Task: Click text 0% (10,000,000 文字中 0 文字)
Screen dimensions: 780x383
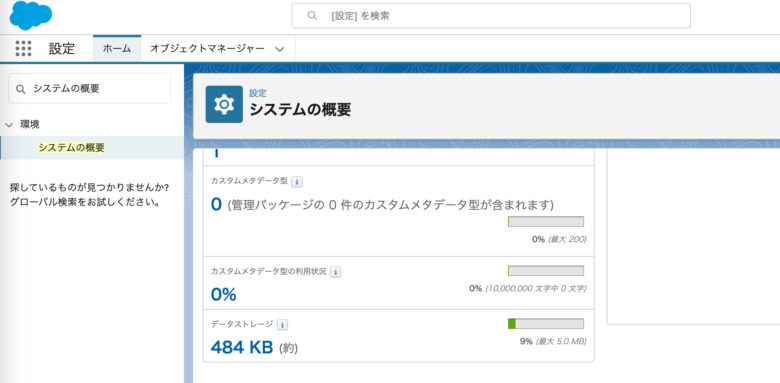Action: [x=527, y=288]
